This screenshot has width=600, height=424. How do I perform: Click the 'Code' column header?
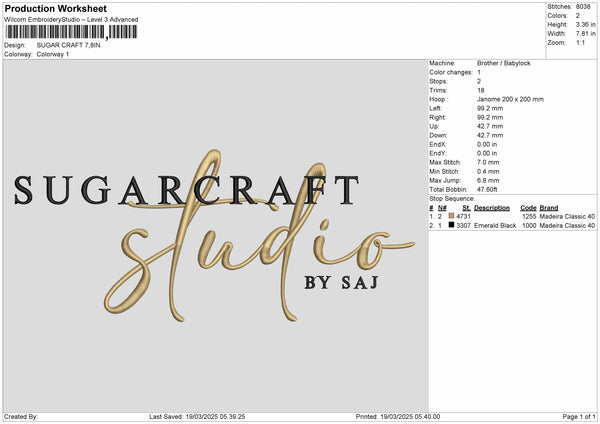click(x=529, y=208)
